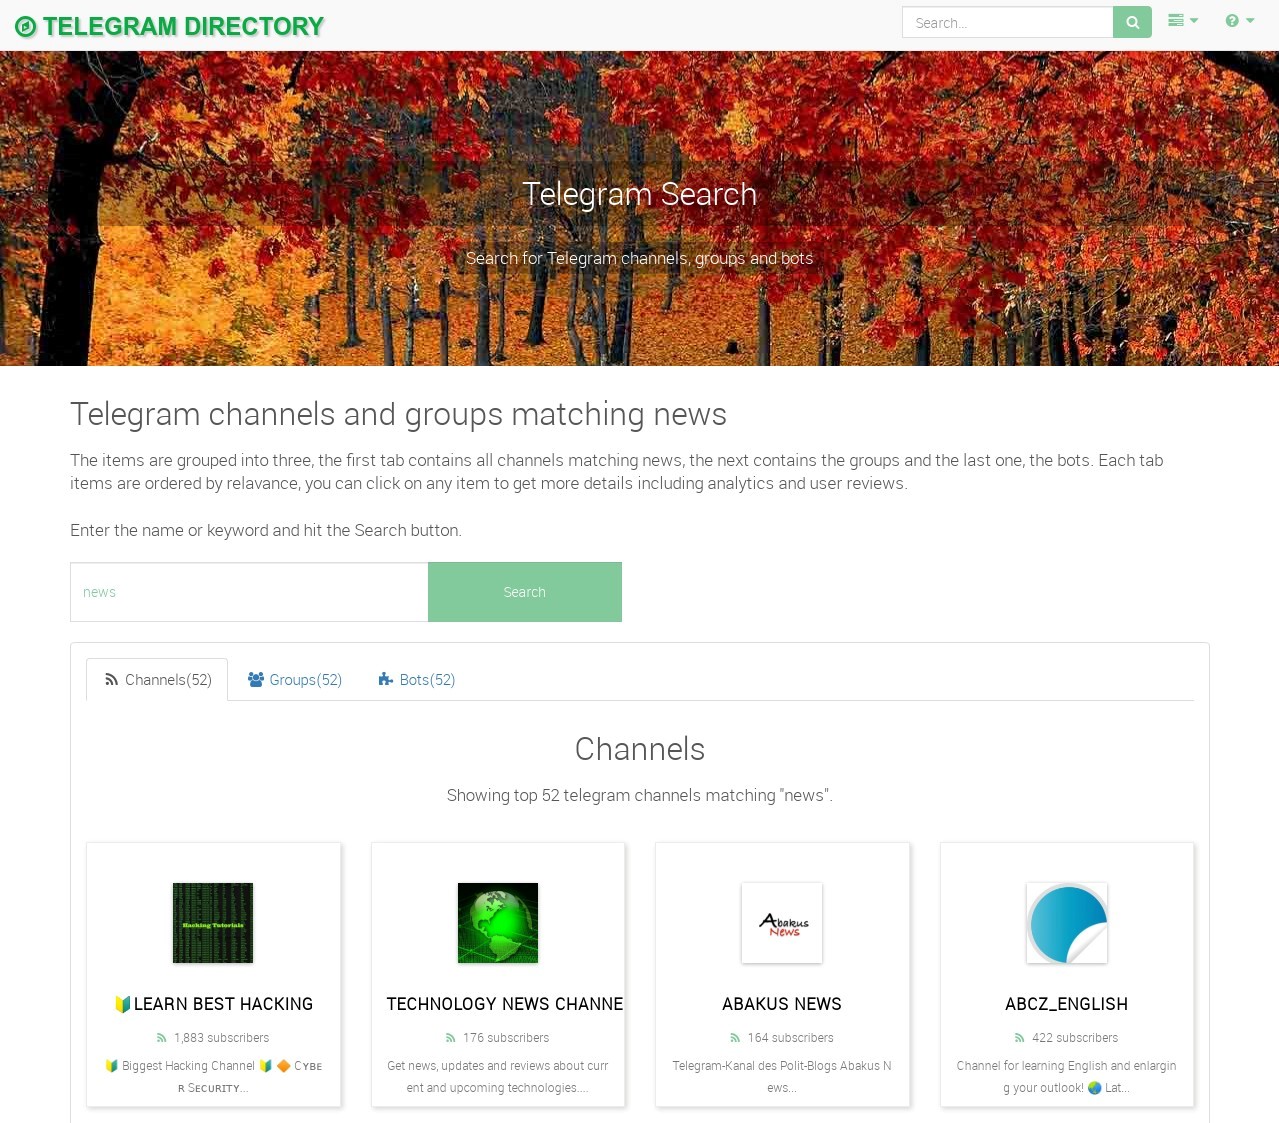Image resolution: width=1279 pixels, height=1123 pixels.
Task: Switch to the Channels(52) tab
Action: coord(157,680)
